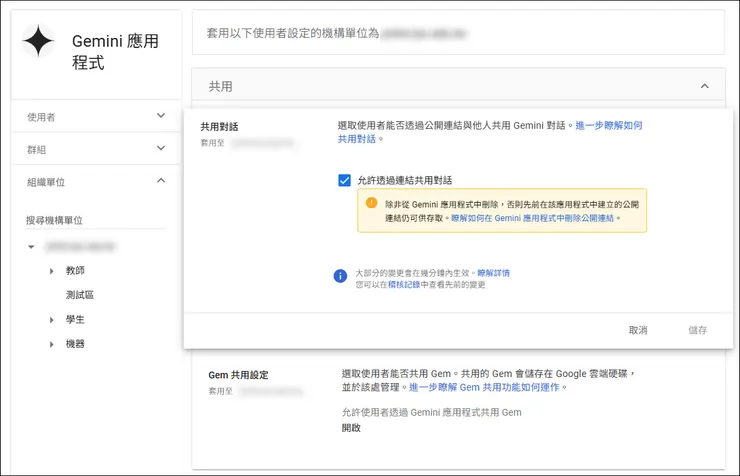Image resolution: width=740 pixels, height=476 pixels.
Task: Click the 儲存 button
Action: point(698,330)
